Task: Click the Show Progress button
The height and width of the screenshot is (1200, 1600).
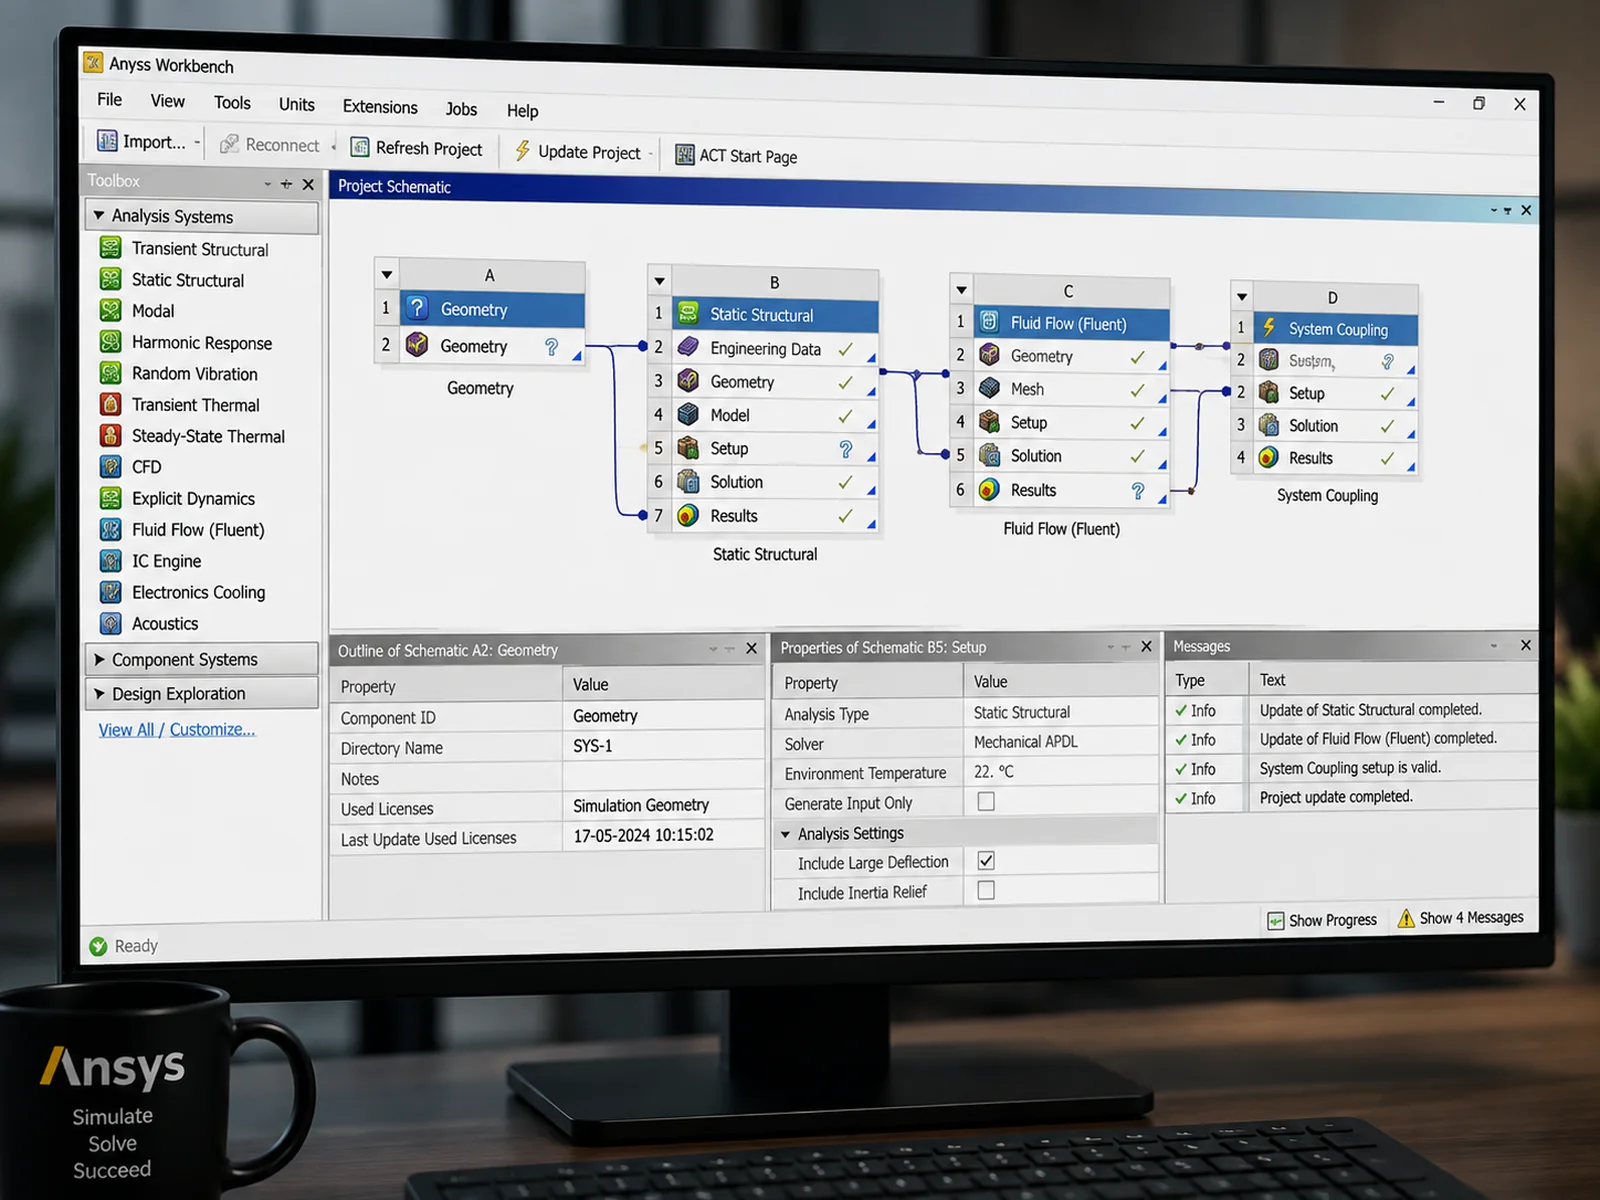Action: (1322, 920)
